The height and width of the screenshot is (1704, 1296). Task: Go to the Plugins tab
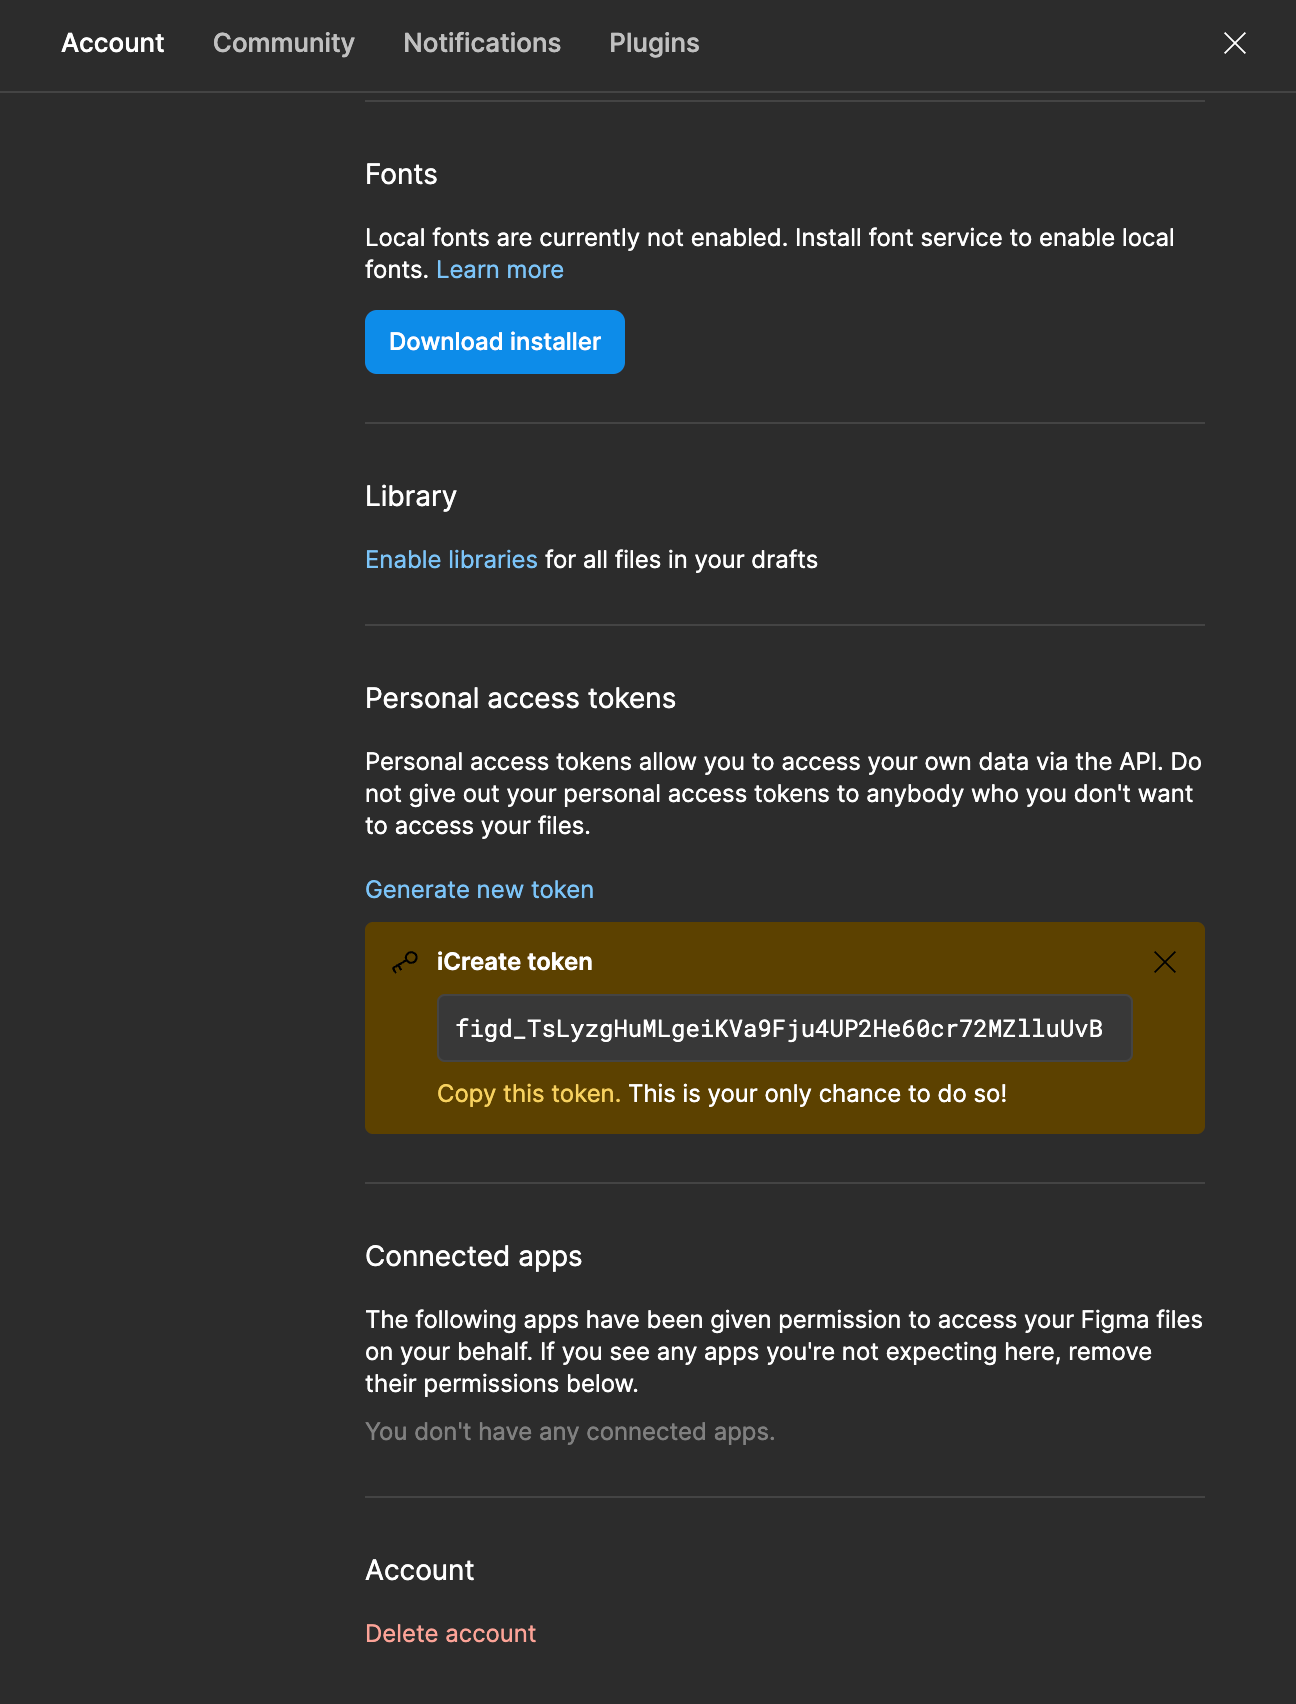(654, 43)
